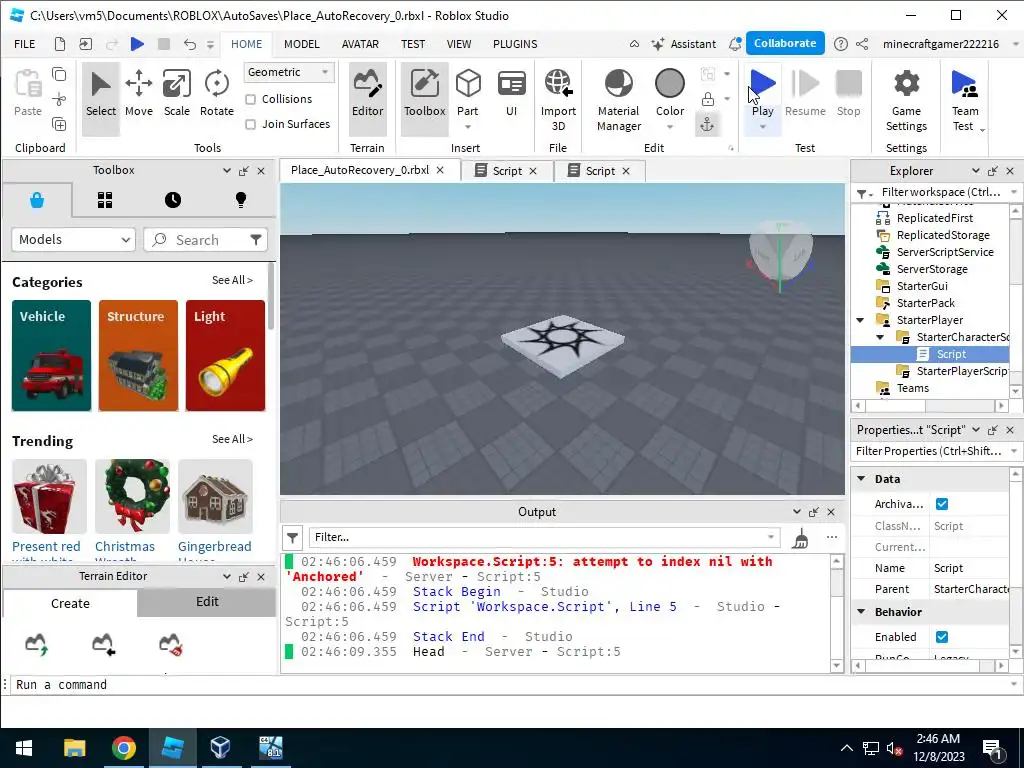Click See All next to Categories
Image resolution: width=1024 pixels, height=768 pixels.
[x=232, y=280]
